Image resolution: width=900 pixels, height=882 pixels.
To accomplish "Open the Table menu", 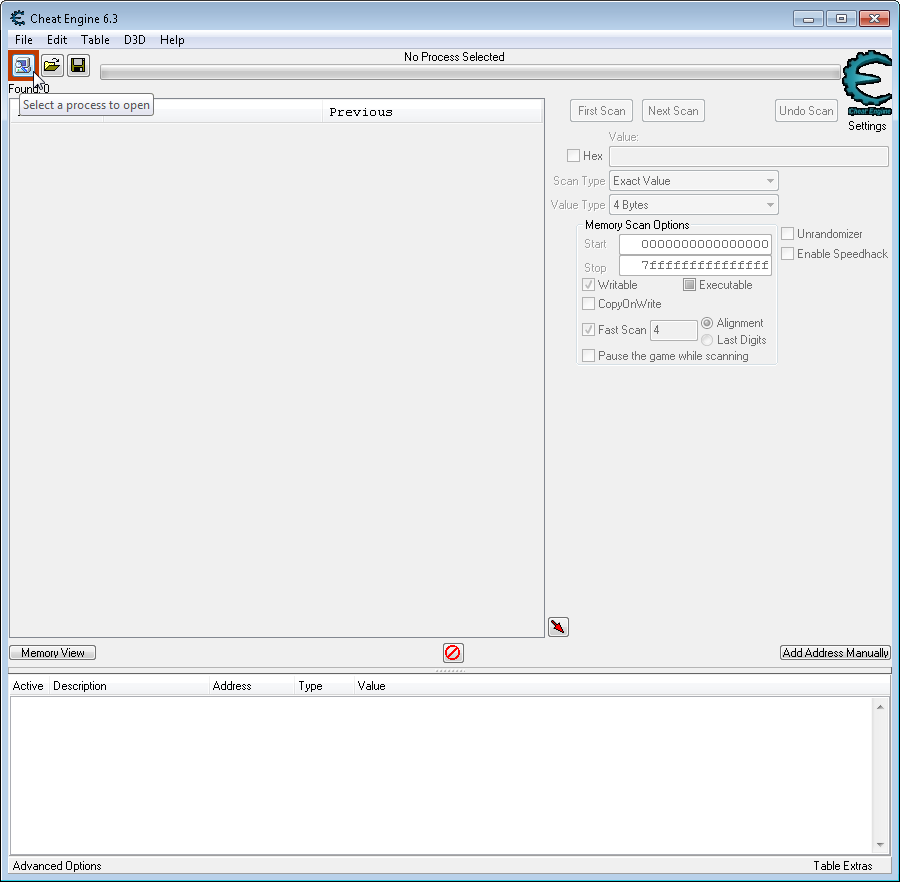I will [x=95, y=40].
